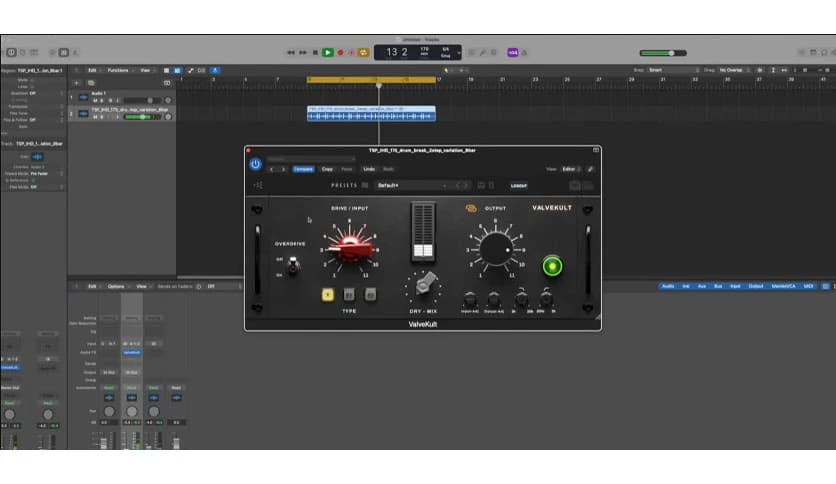Click the add track plus button
This screenshot has height=484, width=836.
pos(77,83)
